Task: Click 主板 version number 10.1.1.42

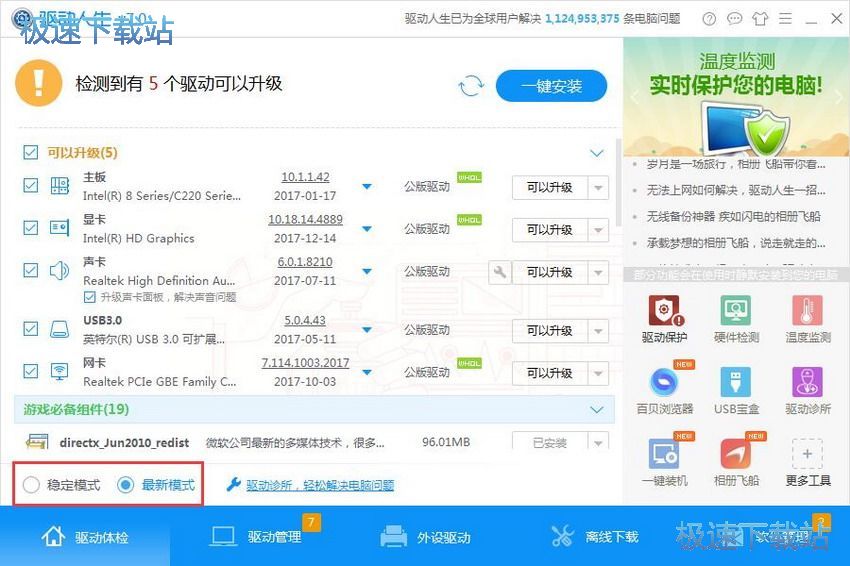Action: click(305, 177)
